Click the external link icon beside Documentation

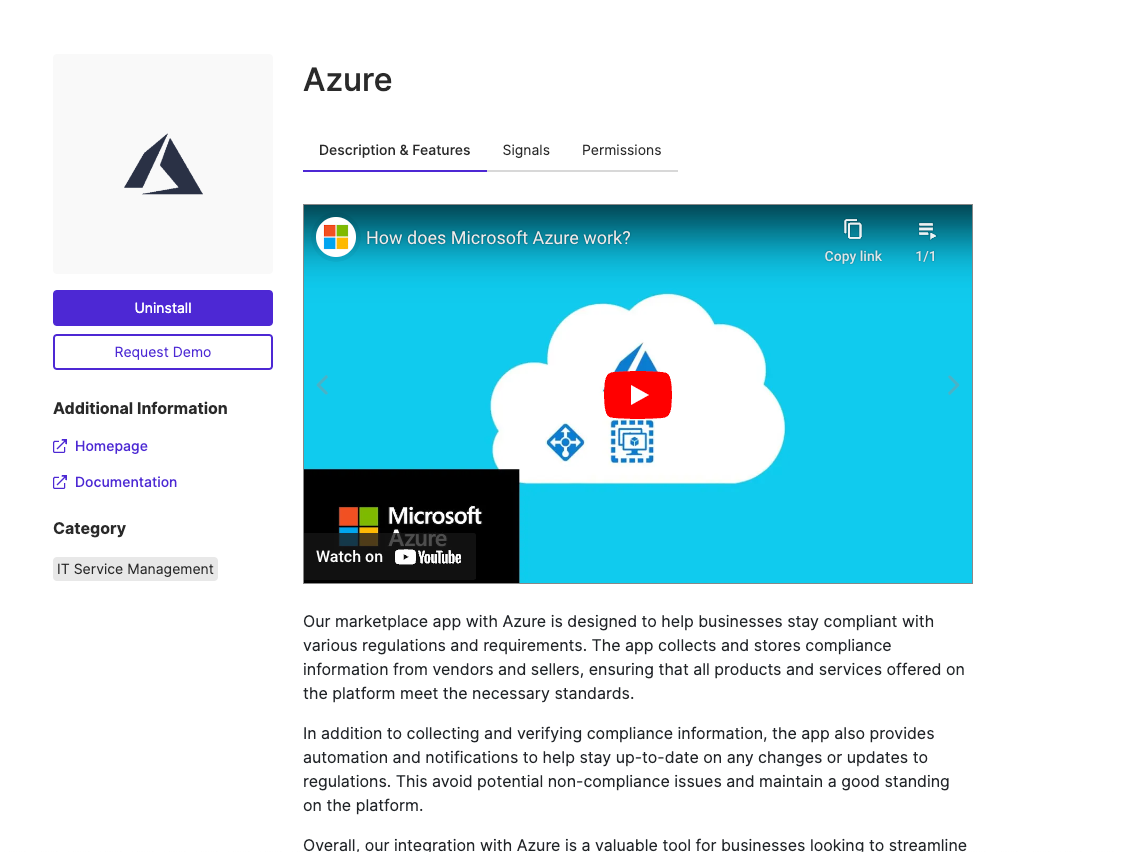(59, 481)
